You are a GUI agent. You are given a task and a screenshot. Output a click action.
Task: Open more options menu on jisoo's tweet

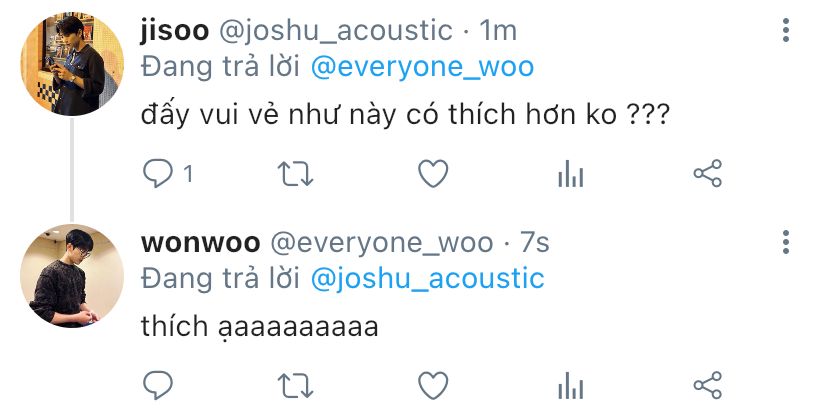coord(786,30)
